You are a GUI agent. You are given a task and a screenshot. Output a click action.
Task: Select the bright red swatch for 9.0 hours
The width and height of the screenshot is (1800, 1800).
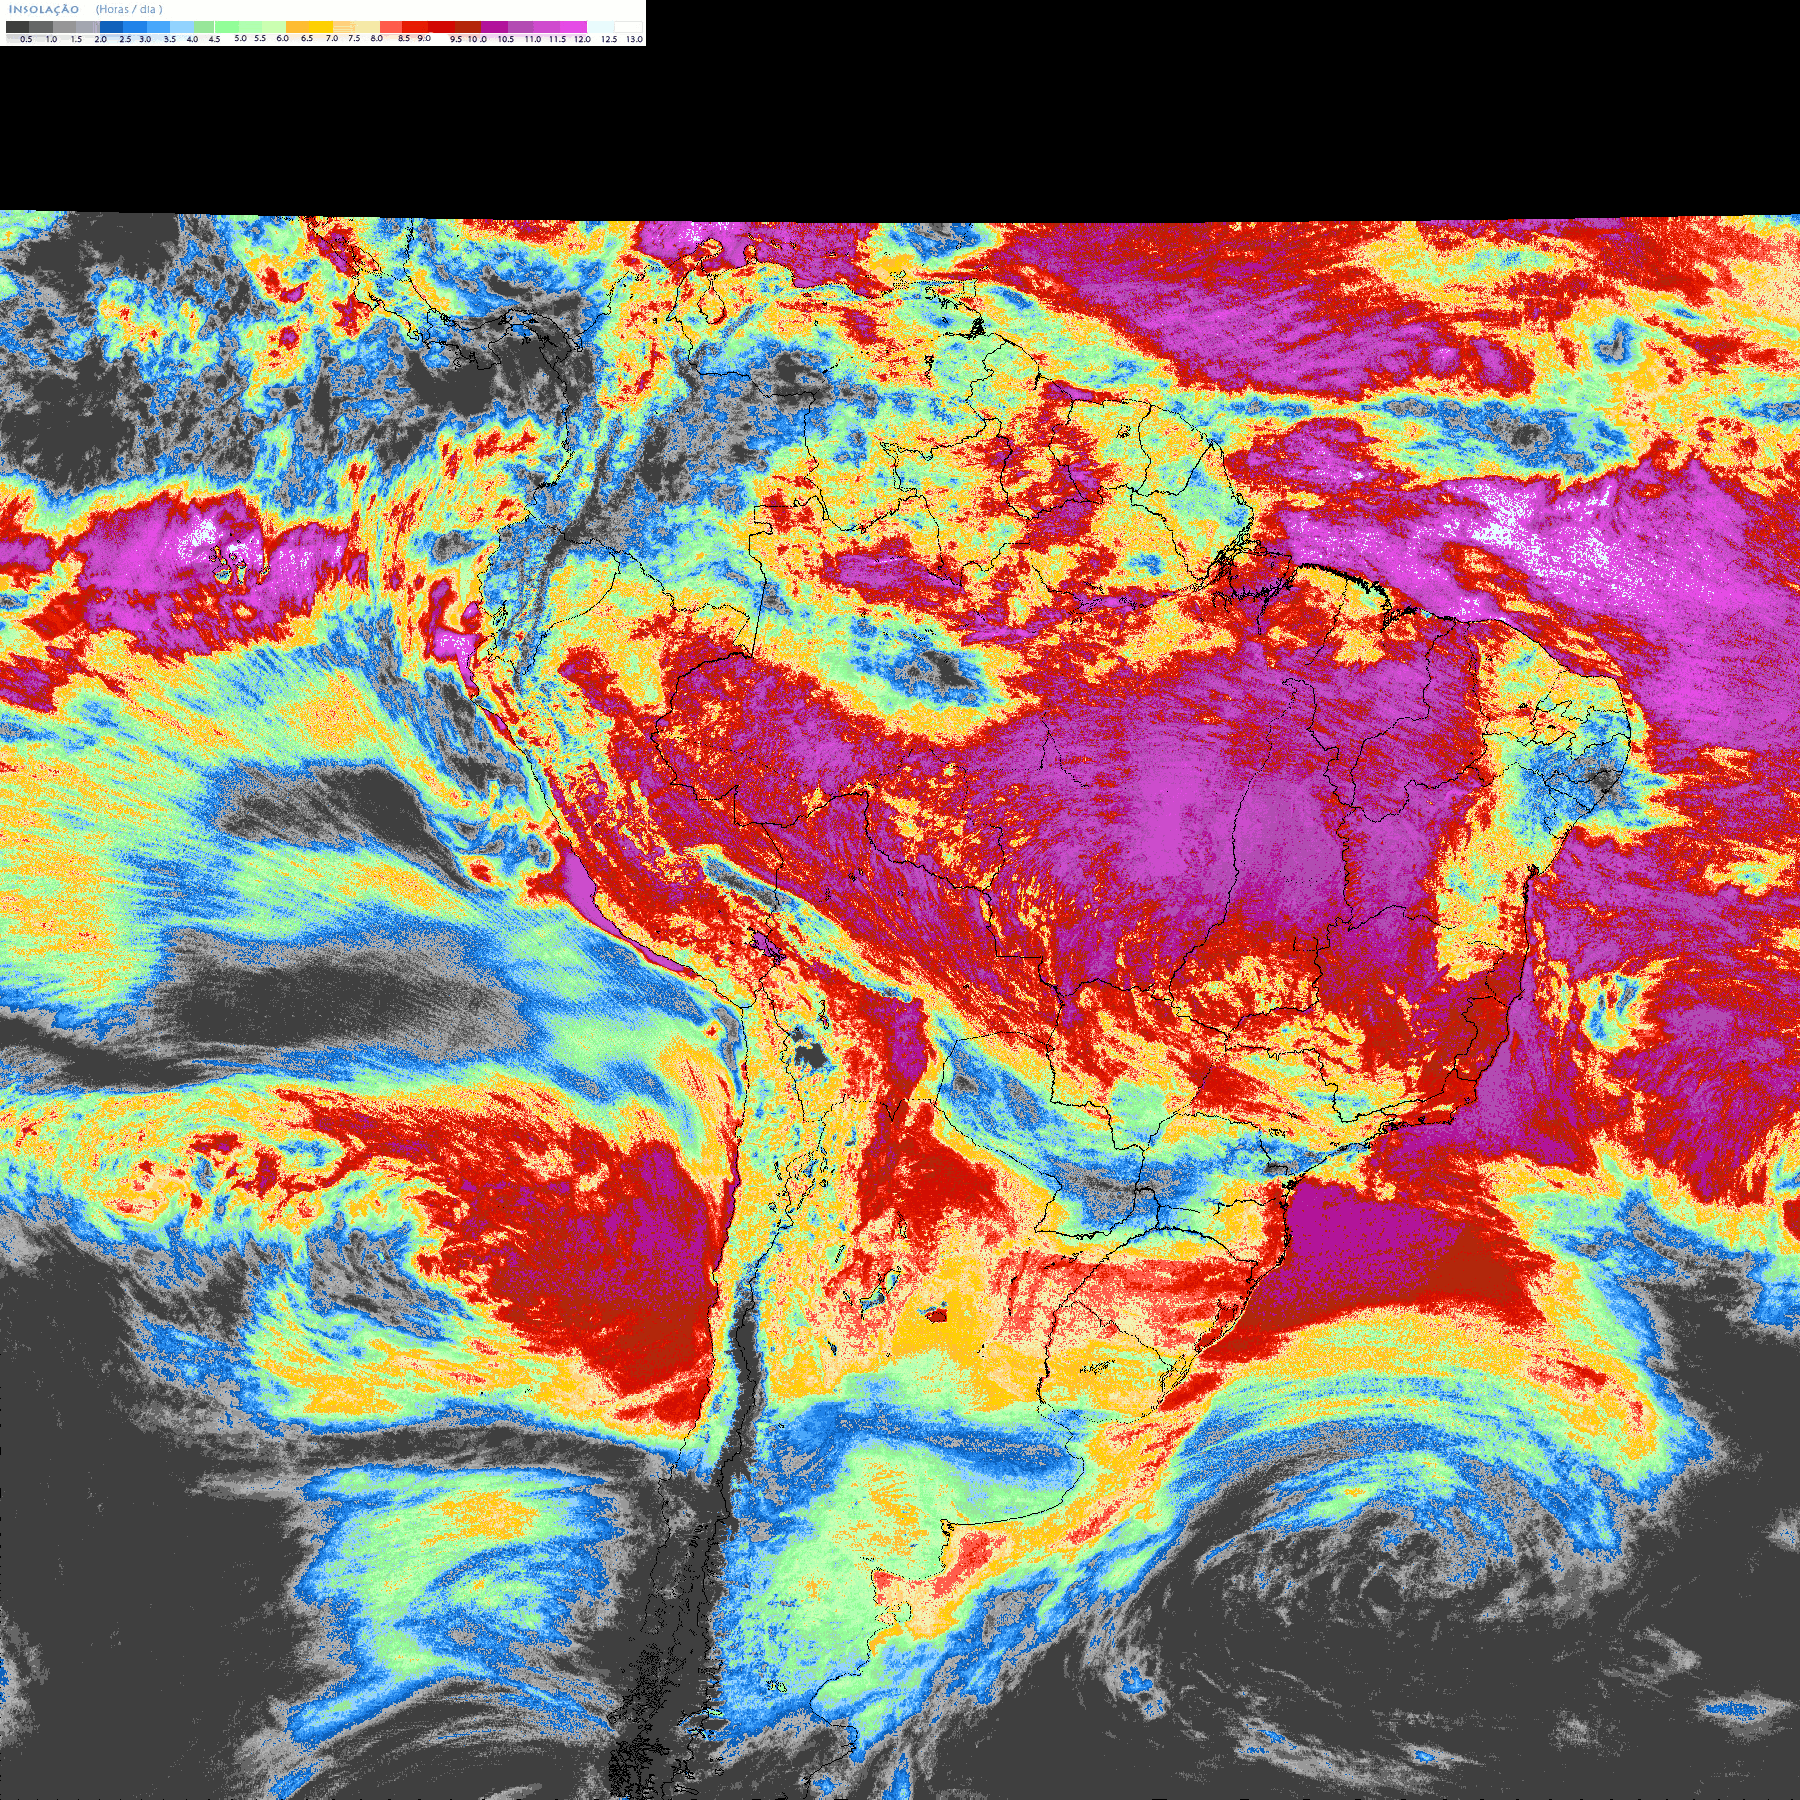coord(415,27)
